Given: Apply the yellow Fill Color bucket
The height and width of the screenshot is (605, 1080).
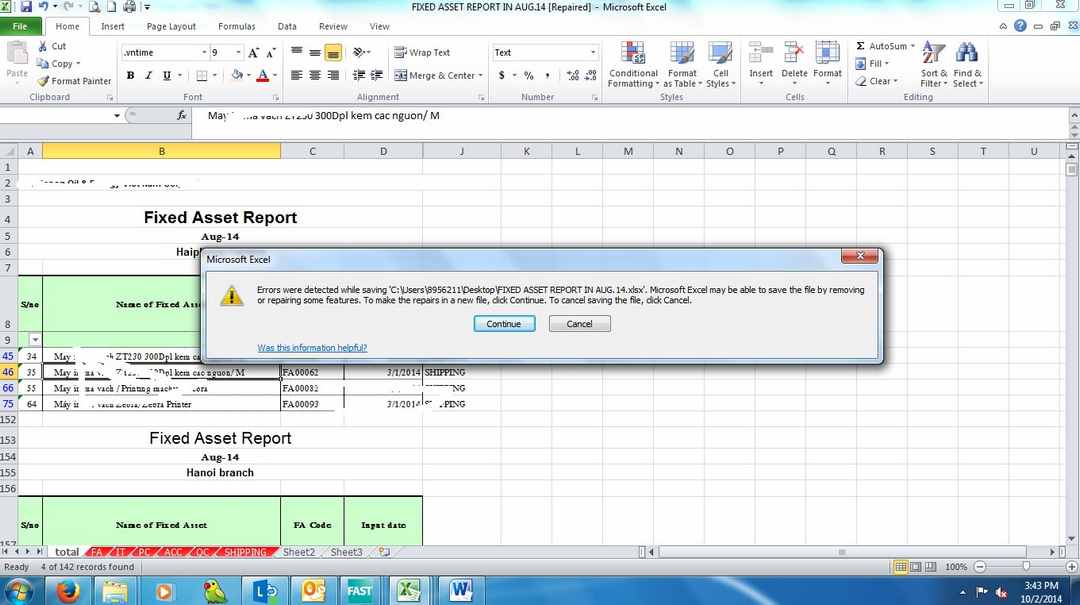Looking at the screenshot, I should point(237,75).
